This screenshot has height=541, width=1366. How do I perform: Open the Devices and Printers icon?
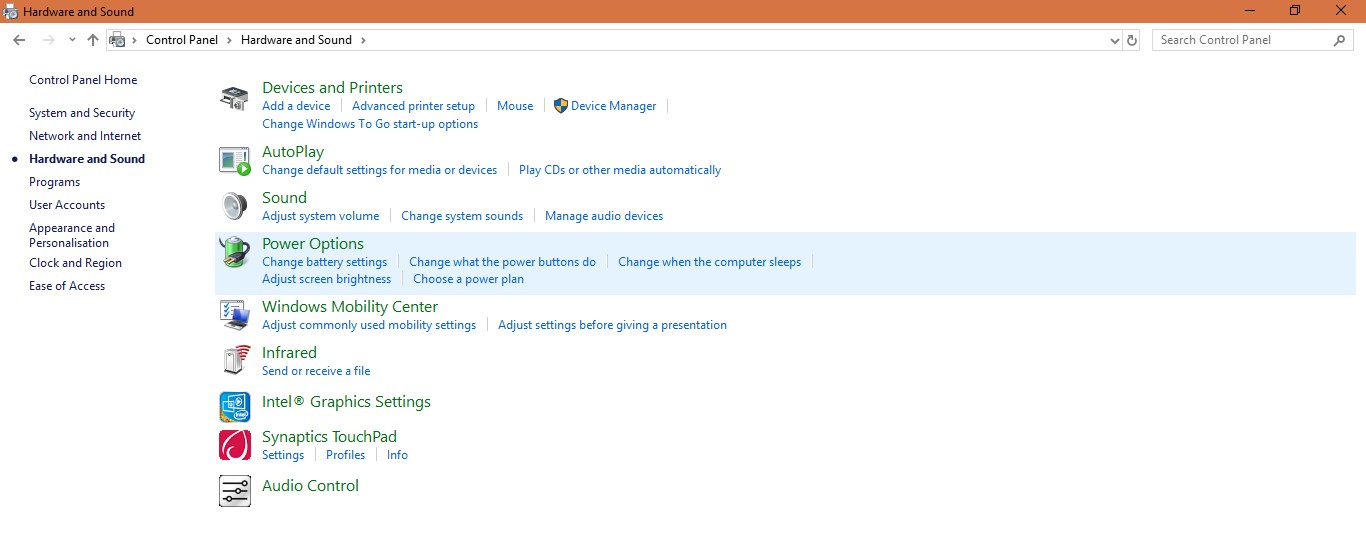(234, 99)
